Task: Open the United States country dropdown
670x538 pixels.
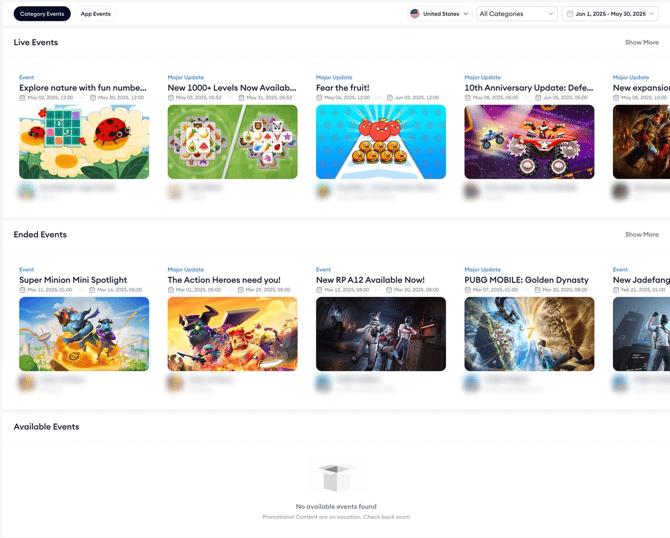Action: click(x=440, y=14)
